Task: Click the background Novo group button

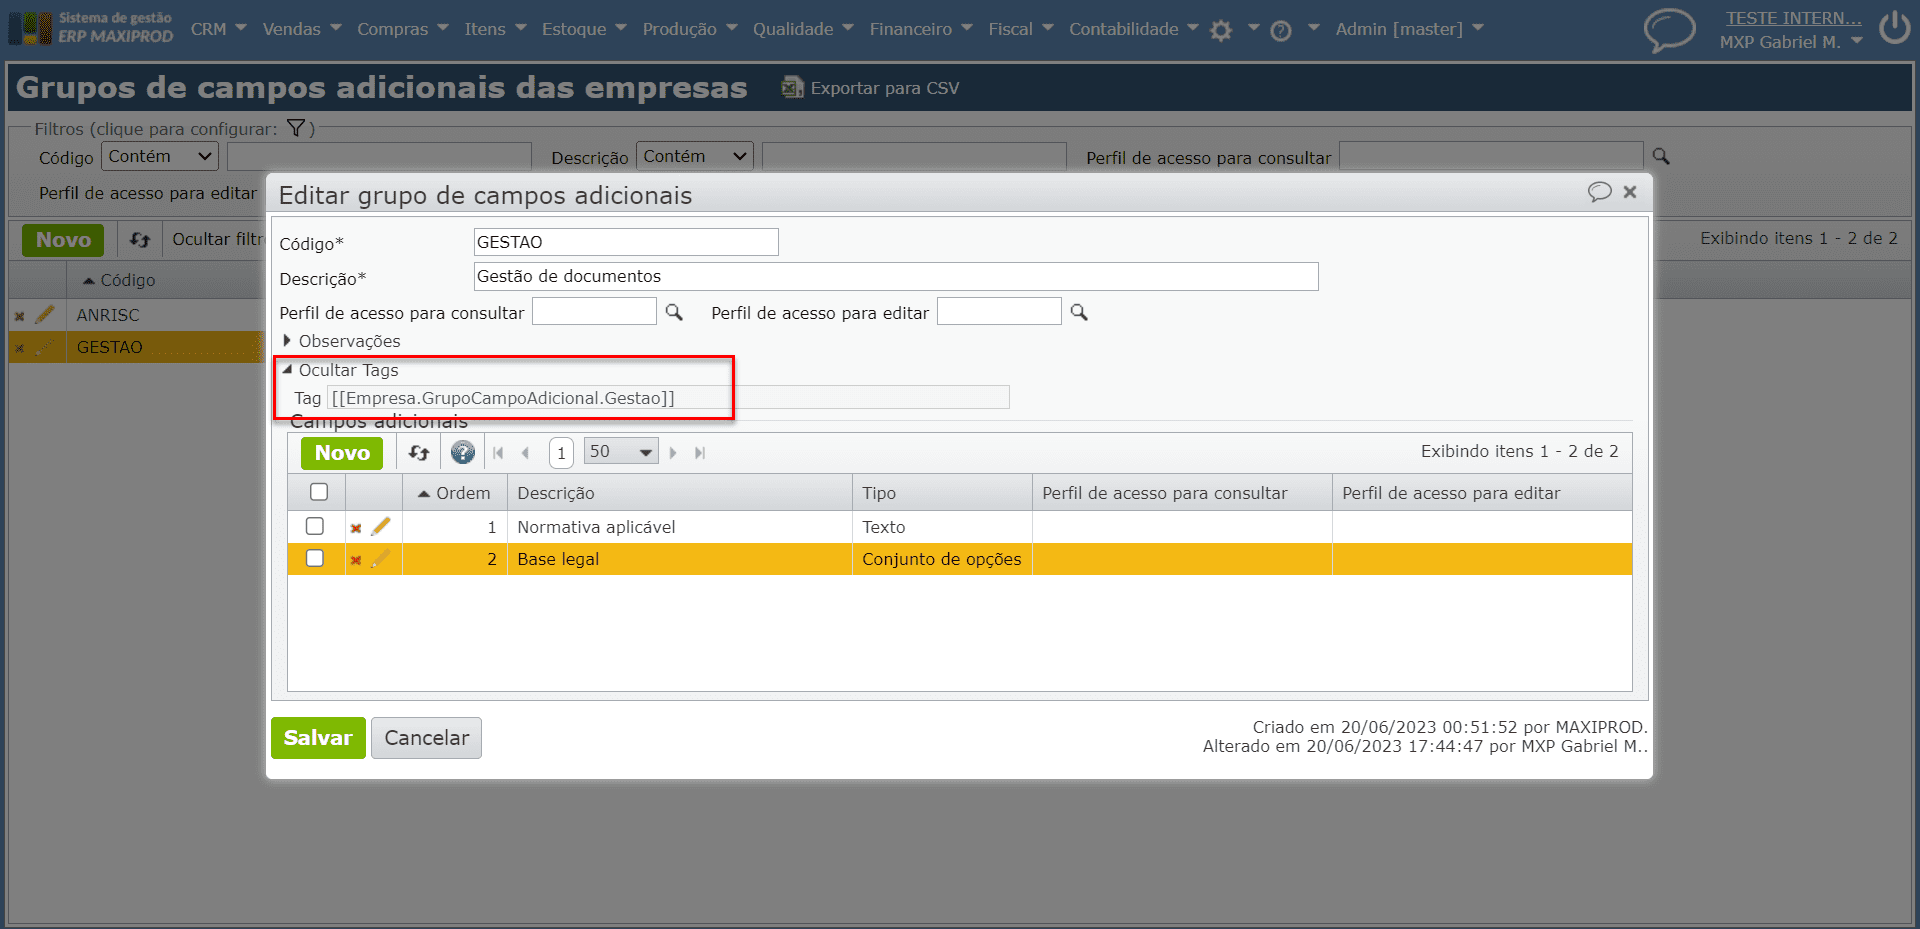Action: (63, 240)
